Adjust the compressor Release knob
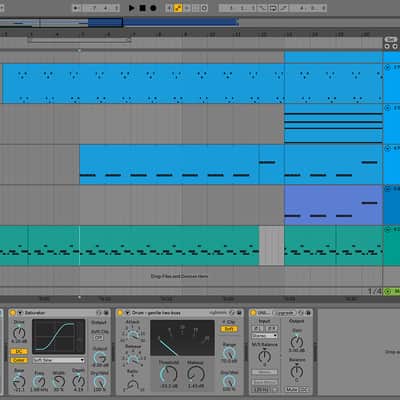The image size is (400, 400). click(x=133, y=359)
